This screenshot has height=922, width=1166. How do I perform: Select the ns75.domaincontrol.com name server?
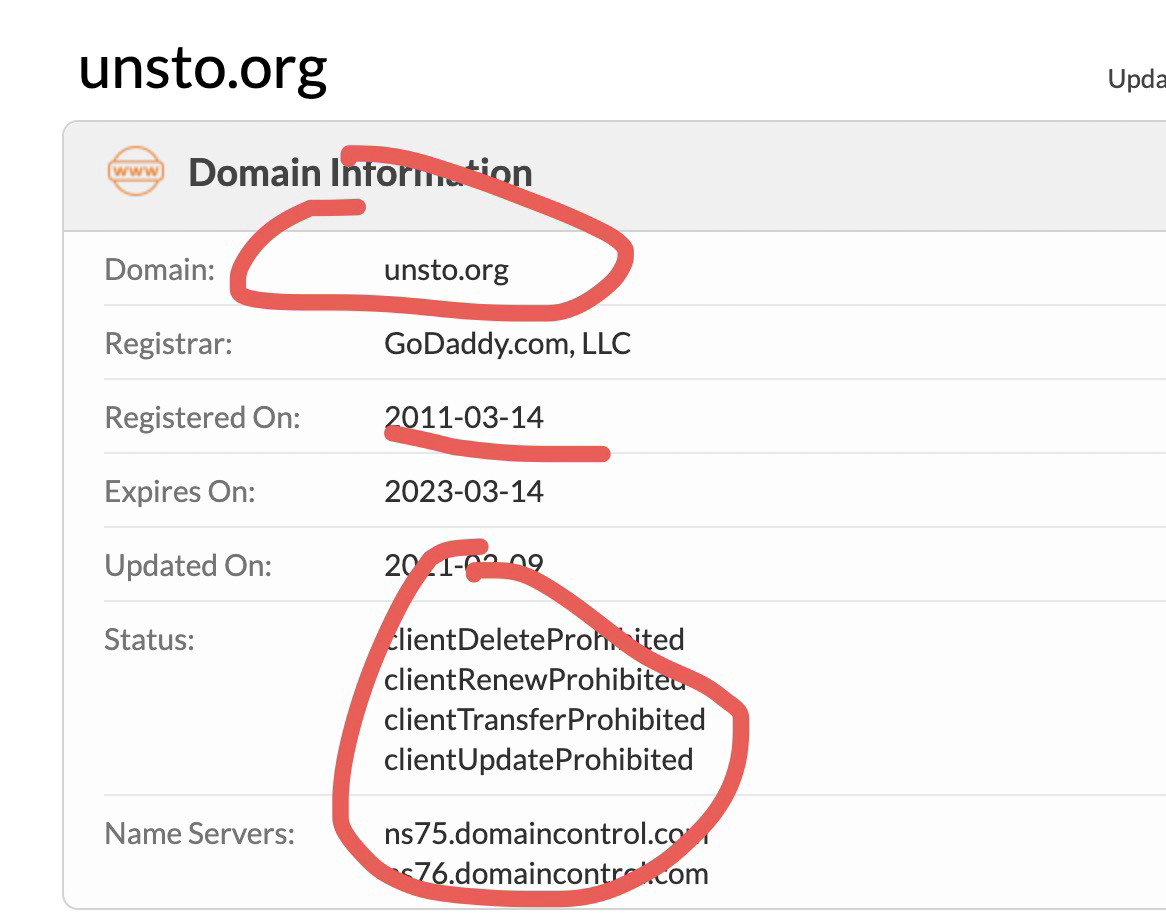546,833
